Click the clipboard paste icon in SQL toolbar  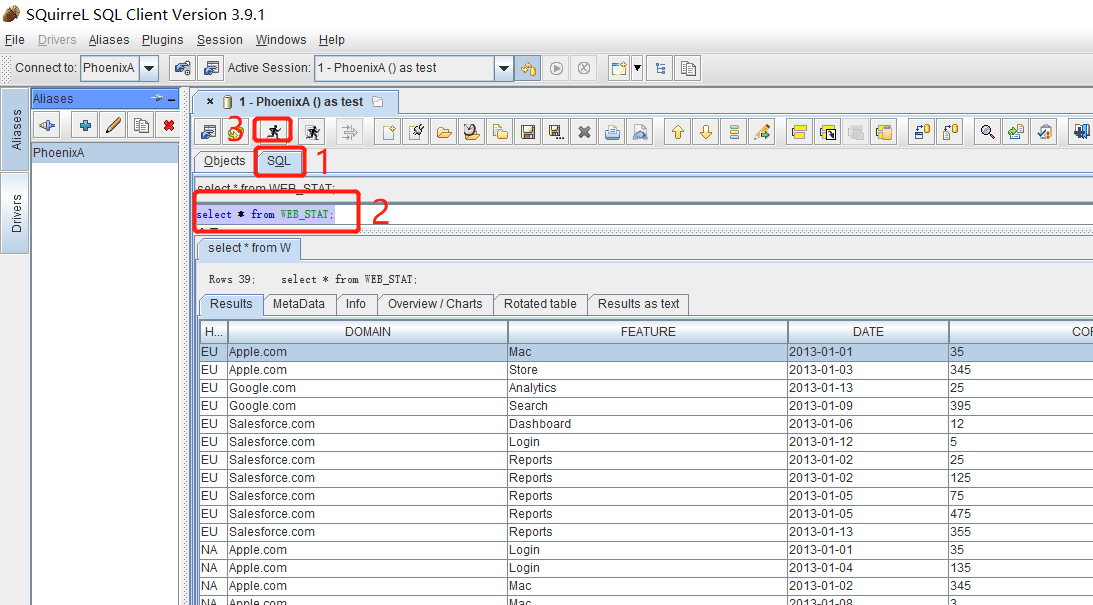(x=884, y=132)
